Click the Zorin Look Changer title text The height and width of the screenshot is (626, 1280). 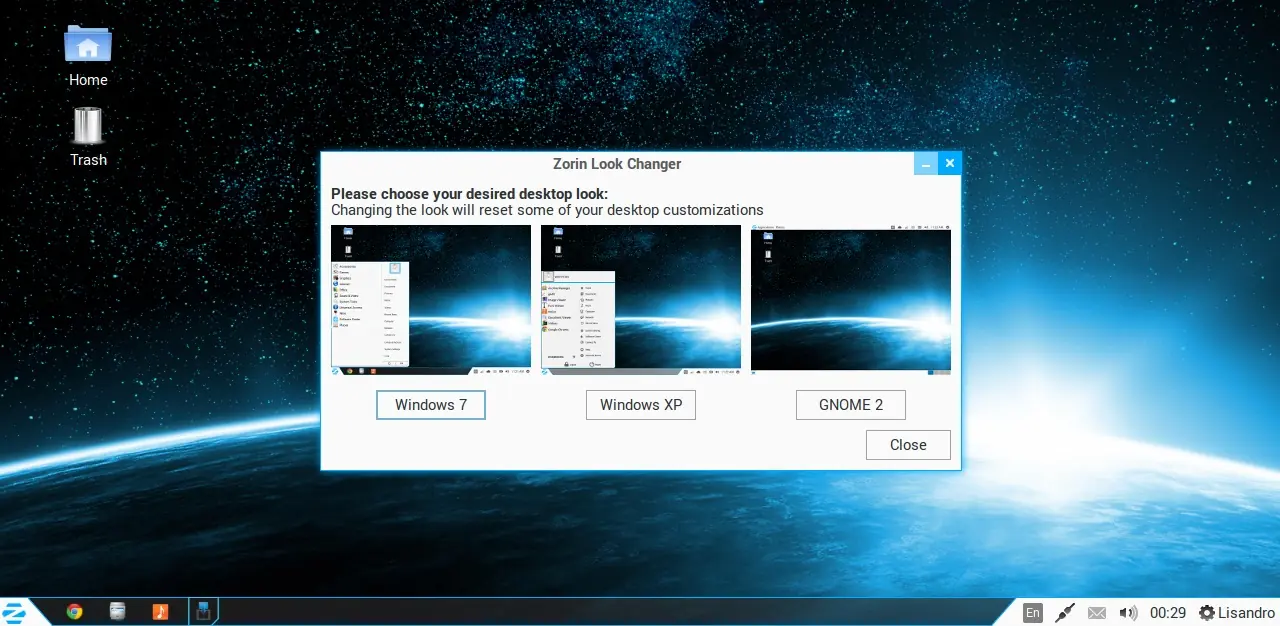click(617, 164)
